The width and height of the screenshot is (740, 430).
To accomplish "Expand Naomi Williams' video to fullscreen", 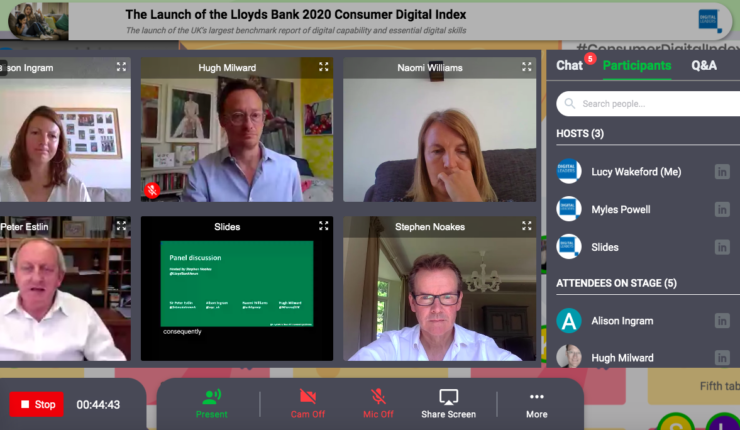I will [x=527, y=67].
